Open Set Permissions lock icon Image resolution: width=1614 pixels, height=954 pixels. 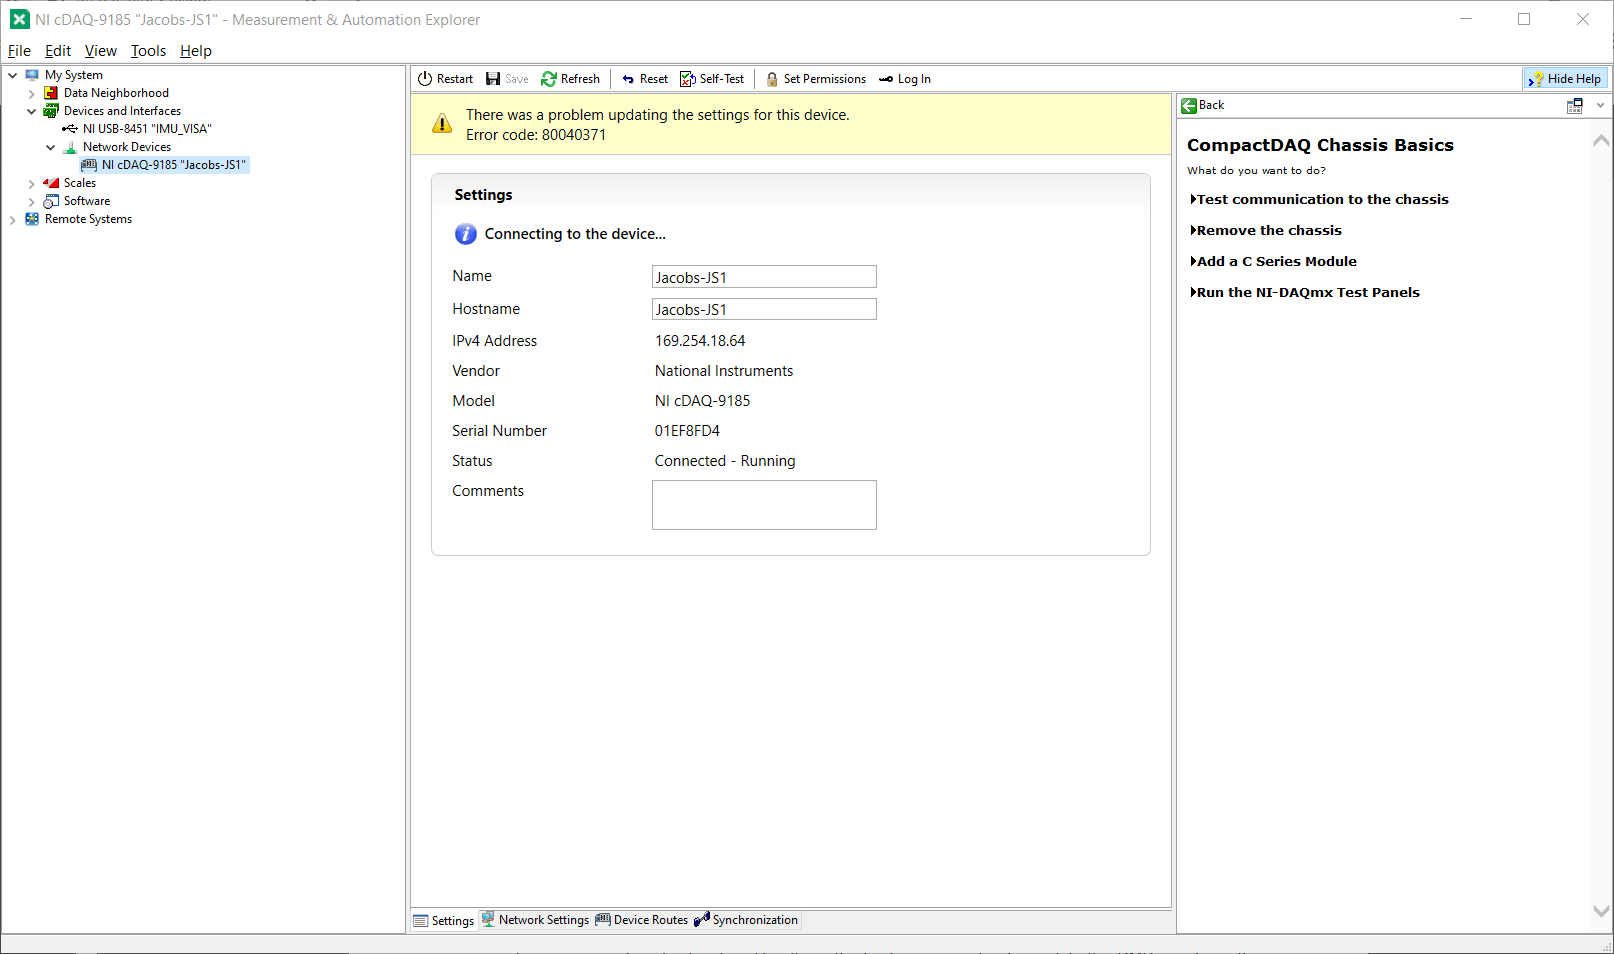[772, 79]
